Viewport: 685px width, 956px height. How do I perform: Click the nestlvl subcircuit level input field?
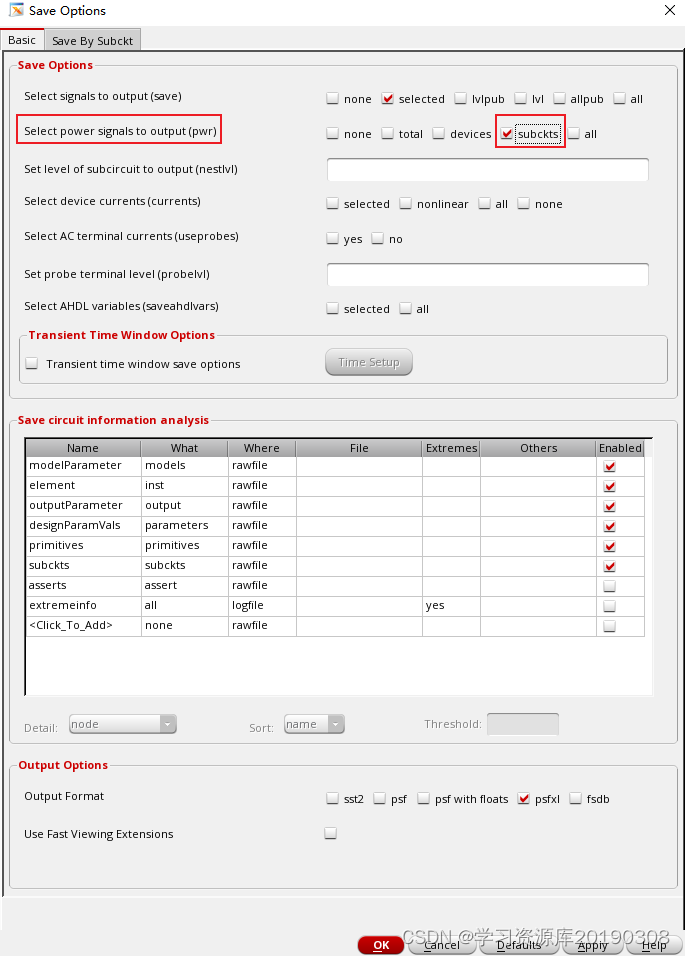click(x=487, y=169)
